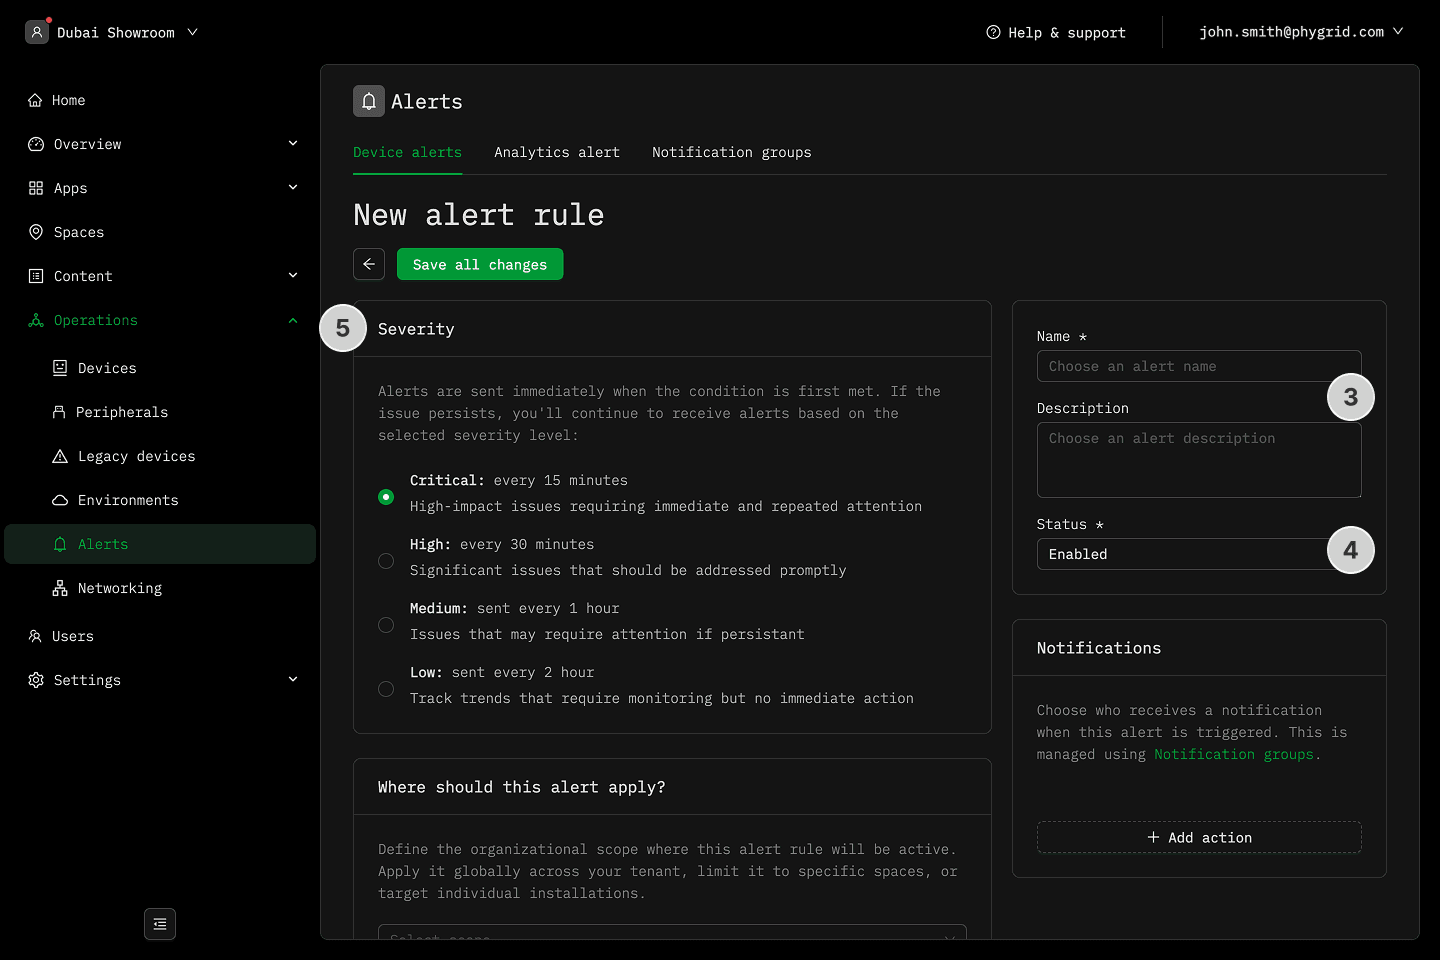Click the sidebar collapse icon at bottom

160,924
